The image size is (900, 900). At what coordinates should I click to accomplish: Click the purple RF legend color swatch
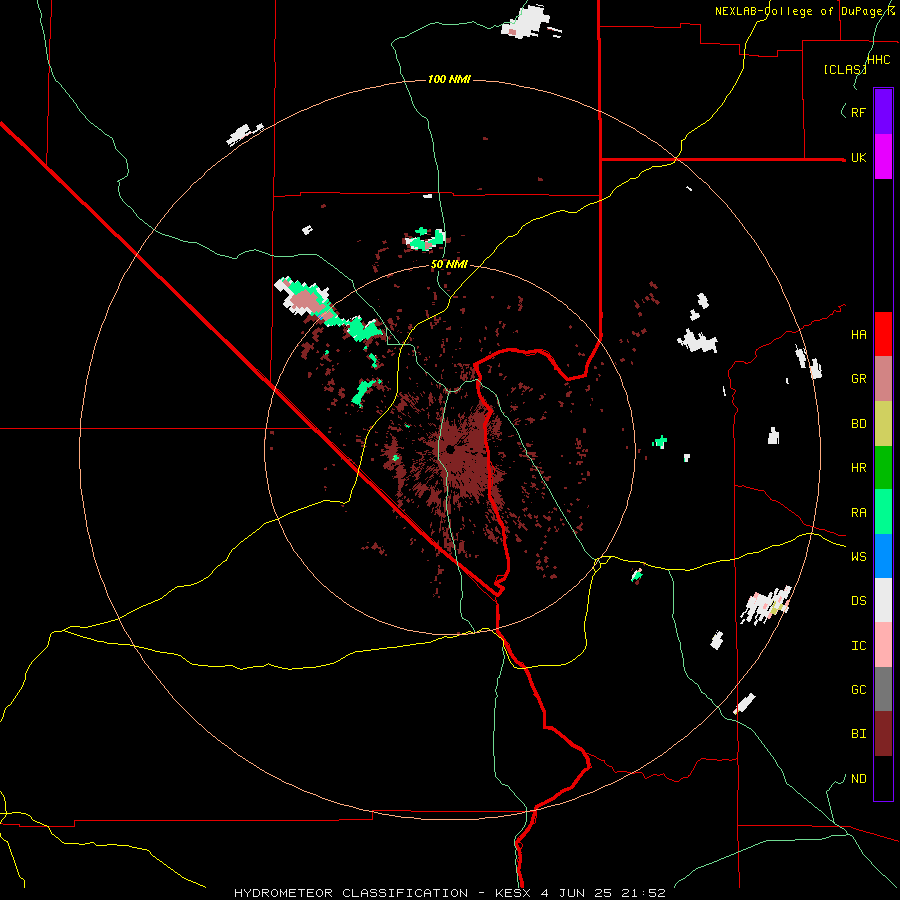click(883, 112)
